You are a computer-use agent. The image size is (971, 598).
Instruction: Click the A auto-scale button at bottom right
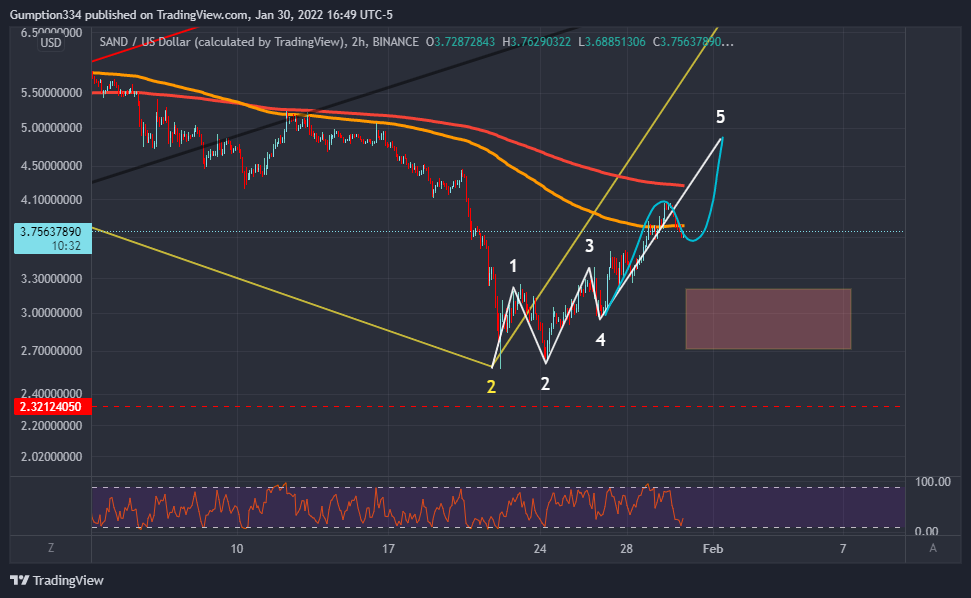[x=933, y=548]
